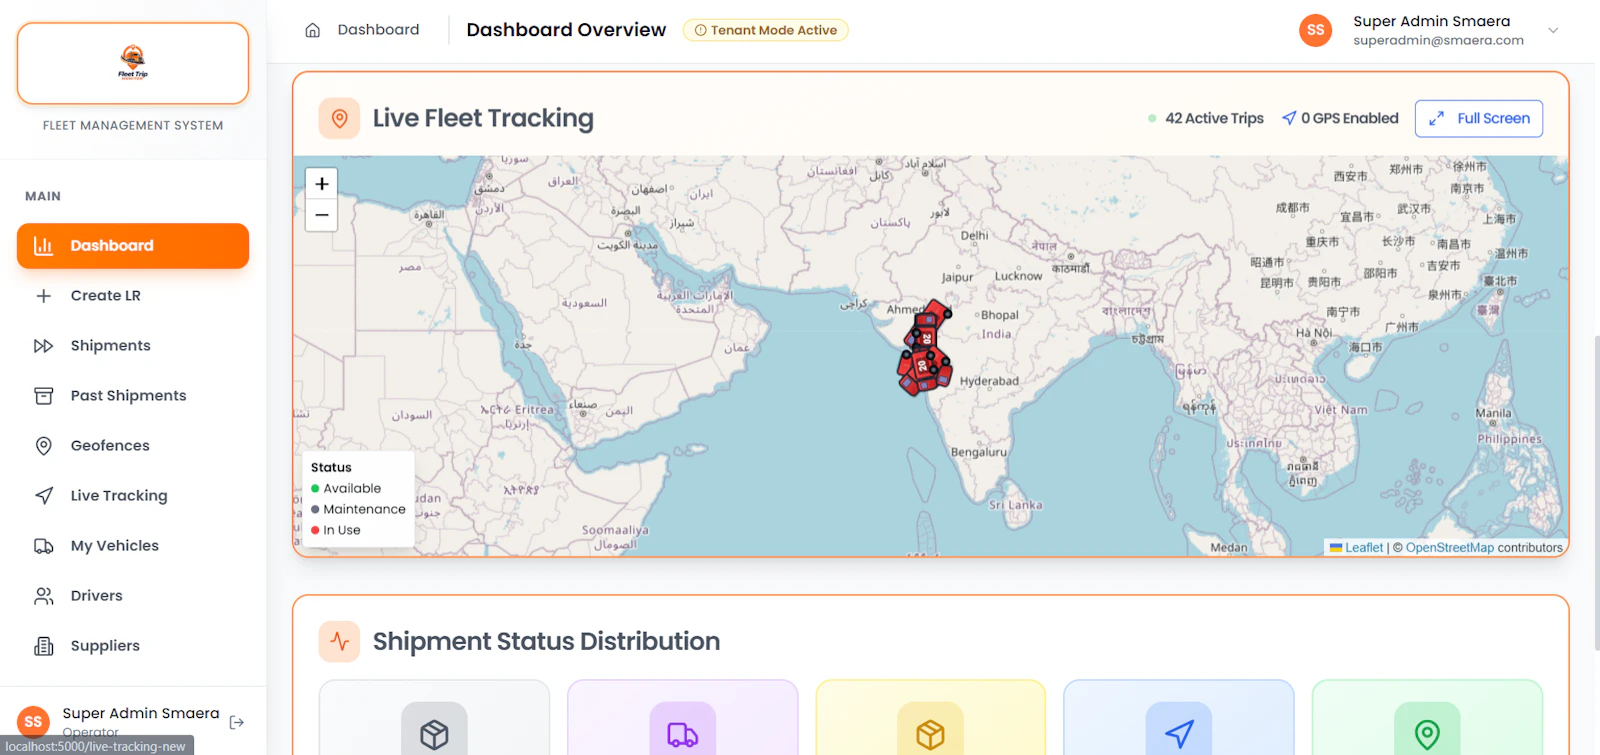Click the 42 Active Trips indicator
Viewport: 1600px width, 755px height.
click(x=1205, y=118)
